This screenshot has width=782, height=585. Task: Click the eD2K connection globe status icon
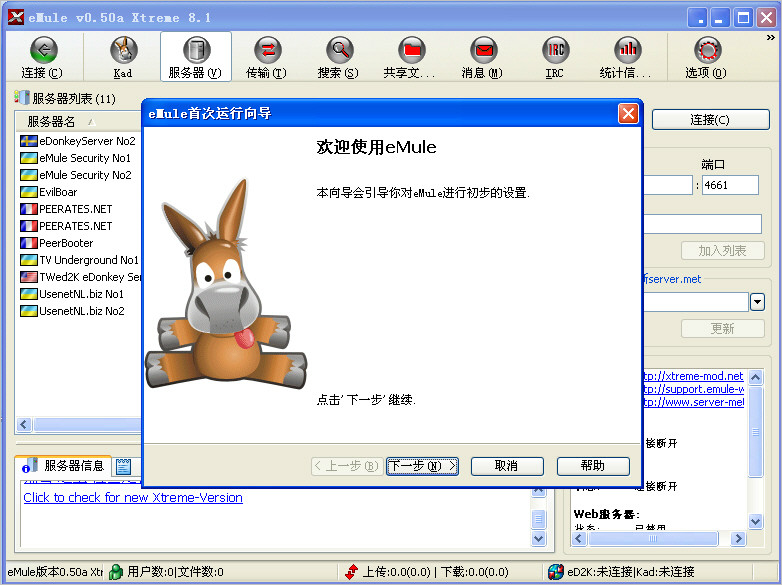(x=556, y=572)
